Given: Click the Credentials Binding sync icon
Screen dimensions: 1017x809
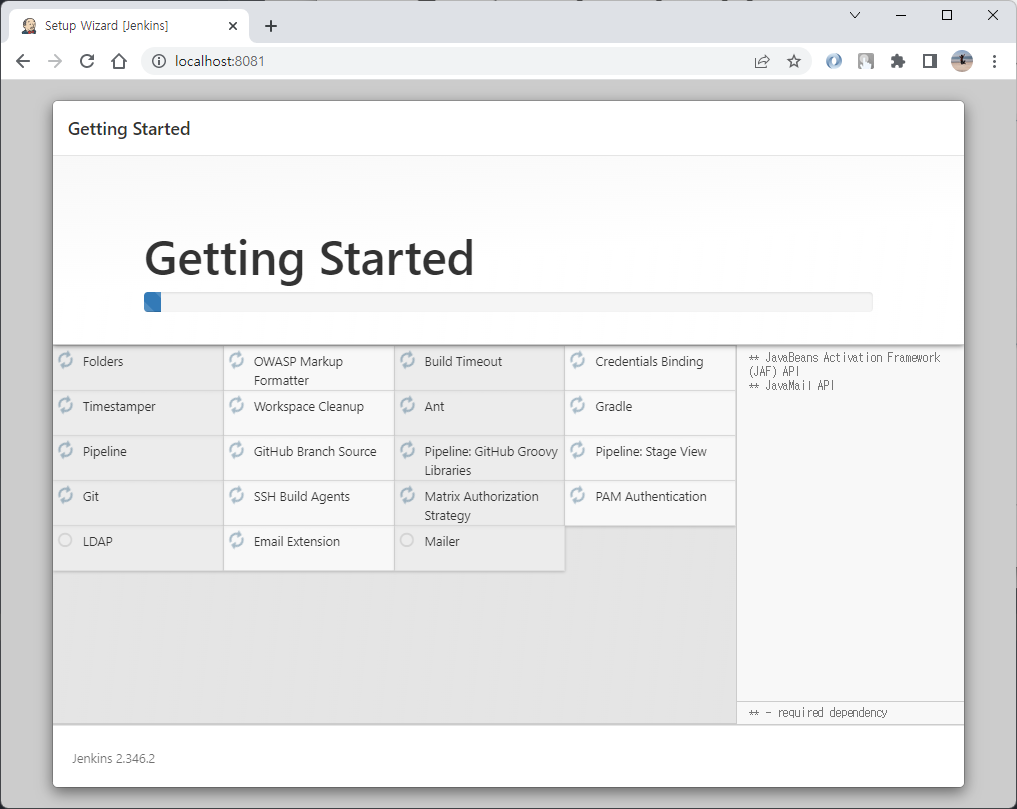Looking at the screenshot, I should point(578,360).
